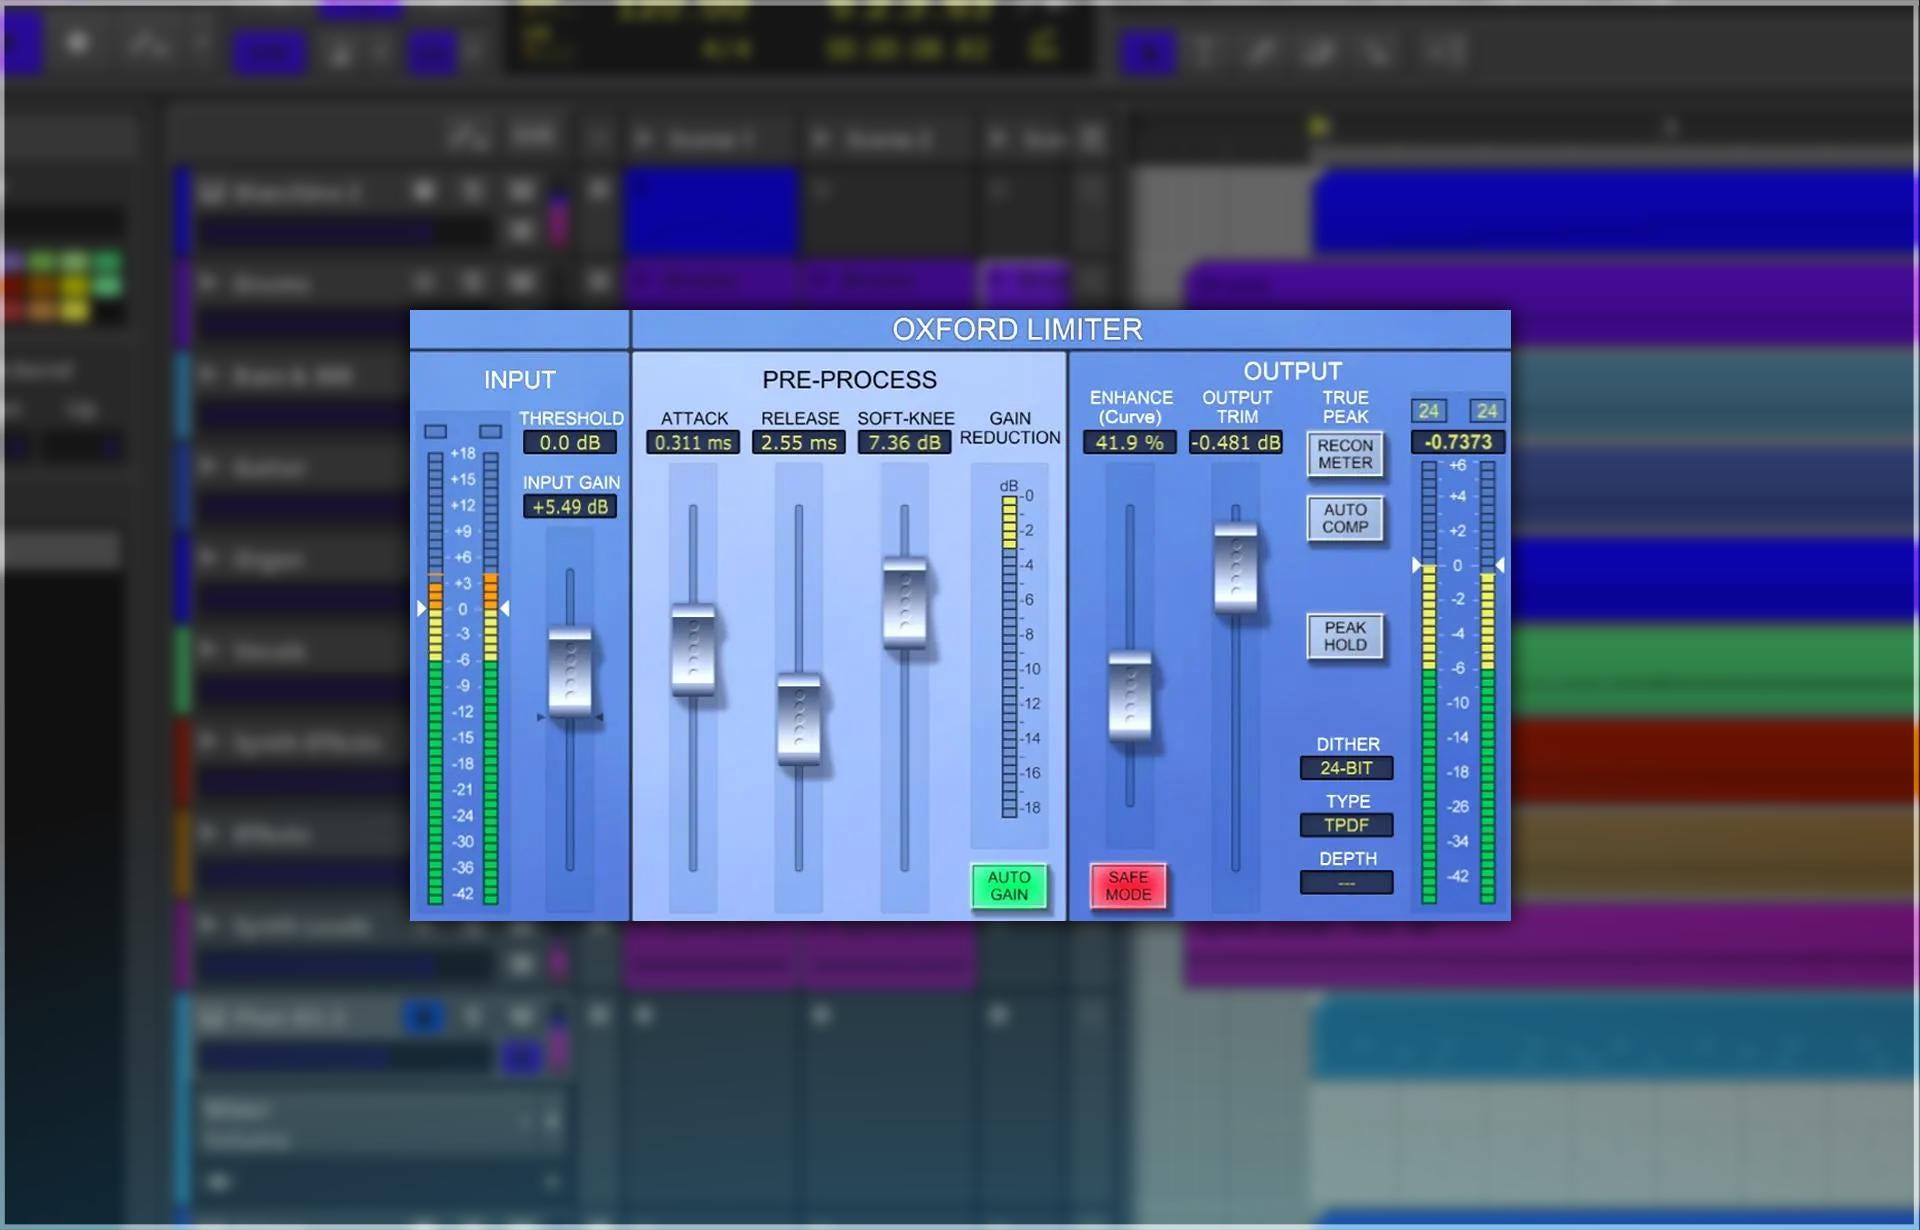Toggle the AUTO COMP button
This screenshot has height=1230, width=1920.
click(1345, 518)
